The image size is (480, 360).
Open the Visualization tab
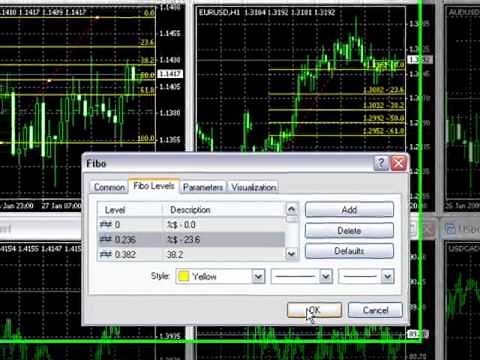point(253,187)
